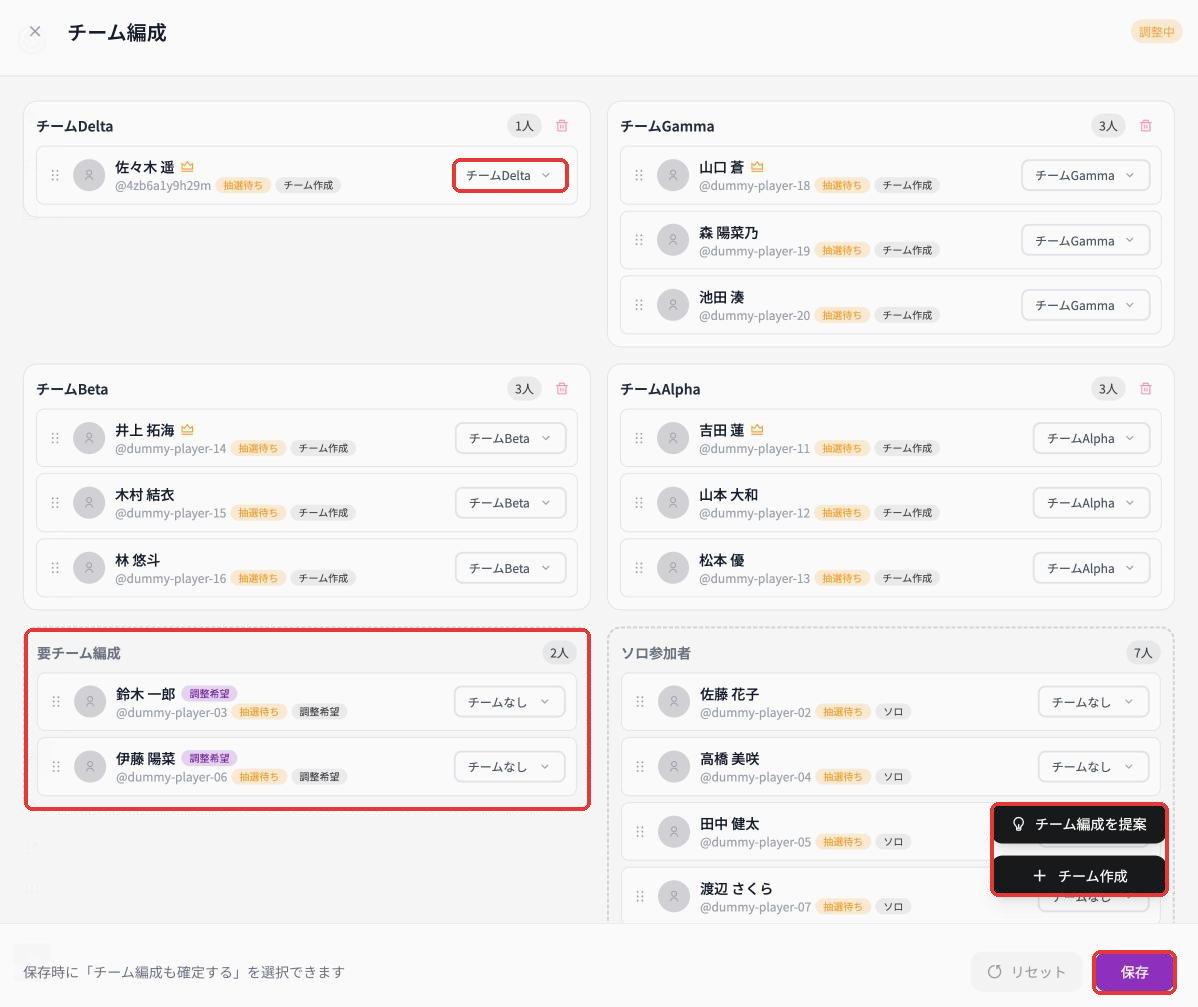The image size is (1198, 1007).
Task: Click the avatar of 木村 結衣
Action: click(89, 503)
